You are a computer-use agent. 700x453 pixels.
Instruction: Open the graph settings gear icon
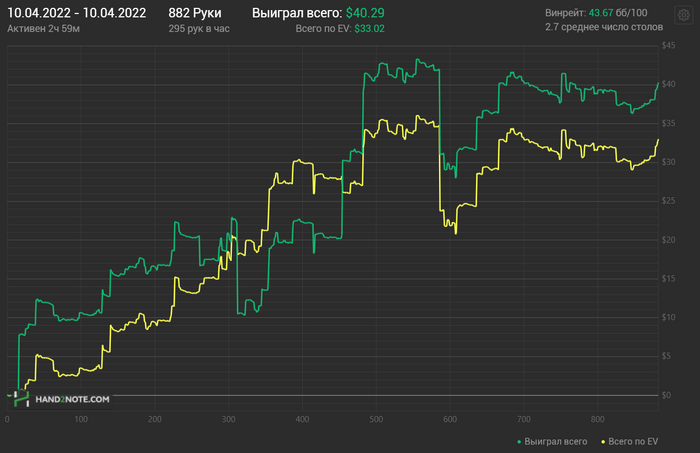point(683,15)
